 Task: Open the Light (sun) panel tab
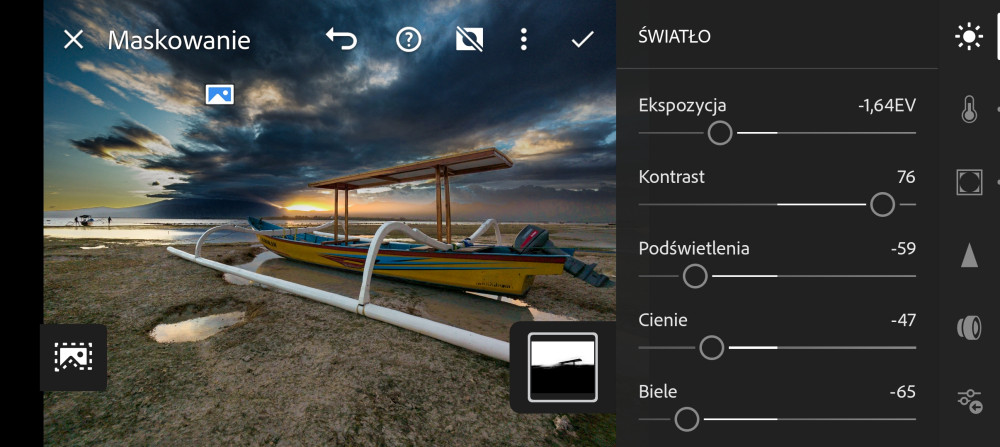tap(969, 37)
